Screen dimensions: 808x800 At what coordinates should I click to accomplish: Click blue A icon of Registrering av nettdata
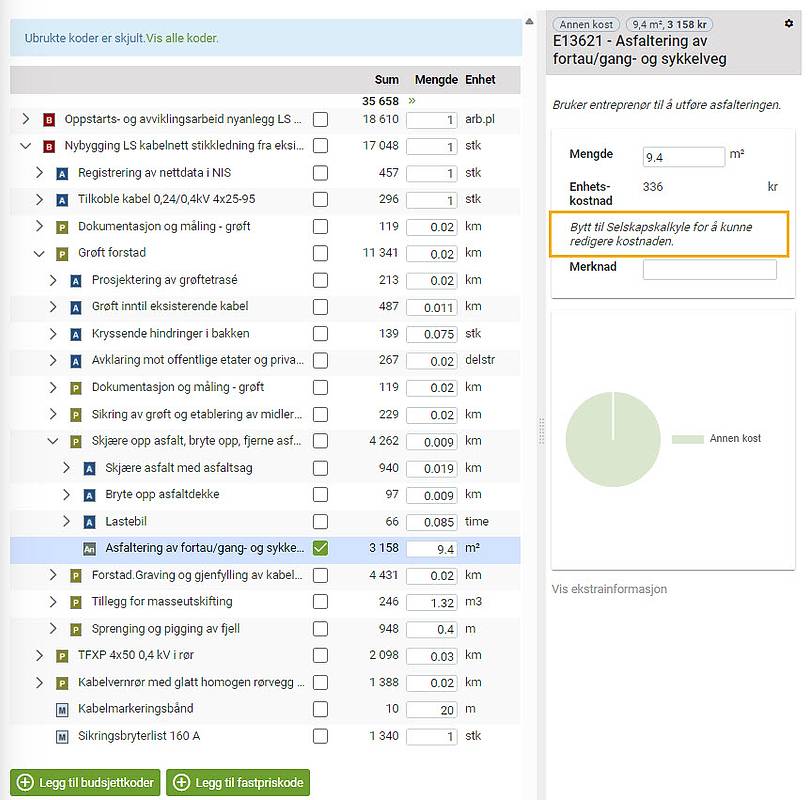62,174
